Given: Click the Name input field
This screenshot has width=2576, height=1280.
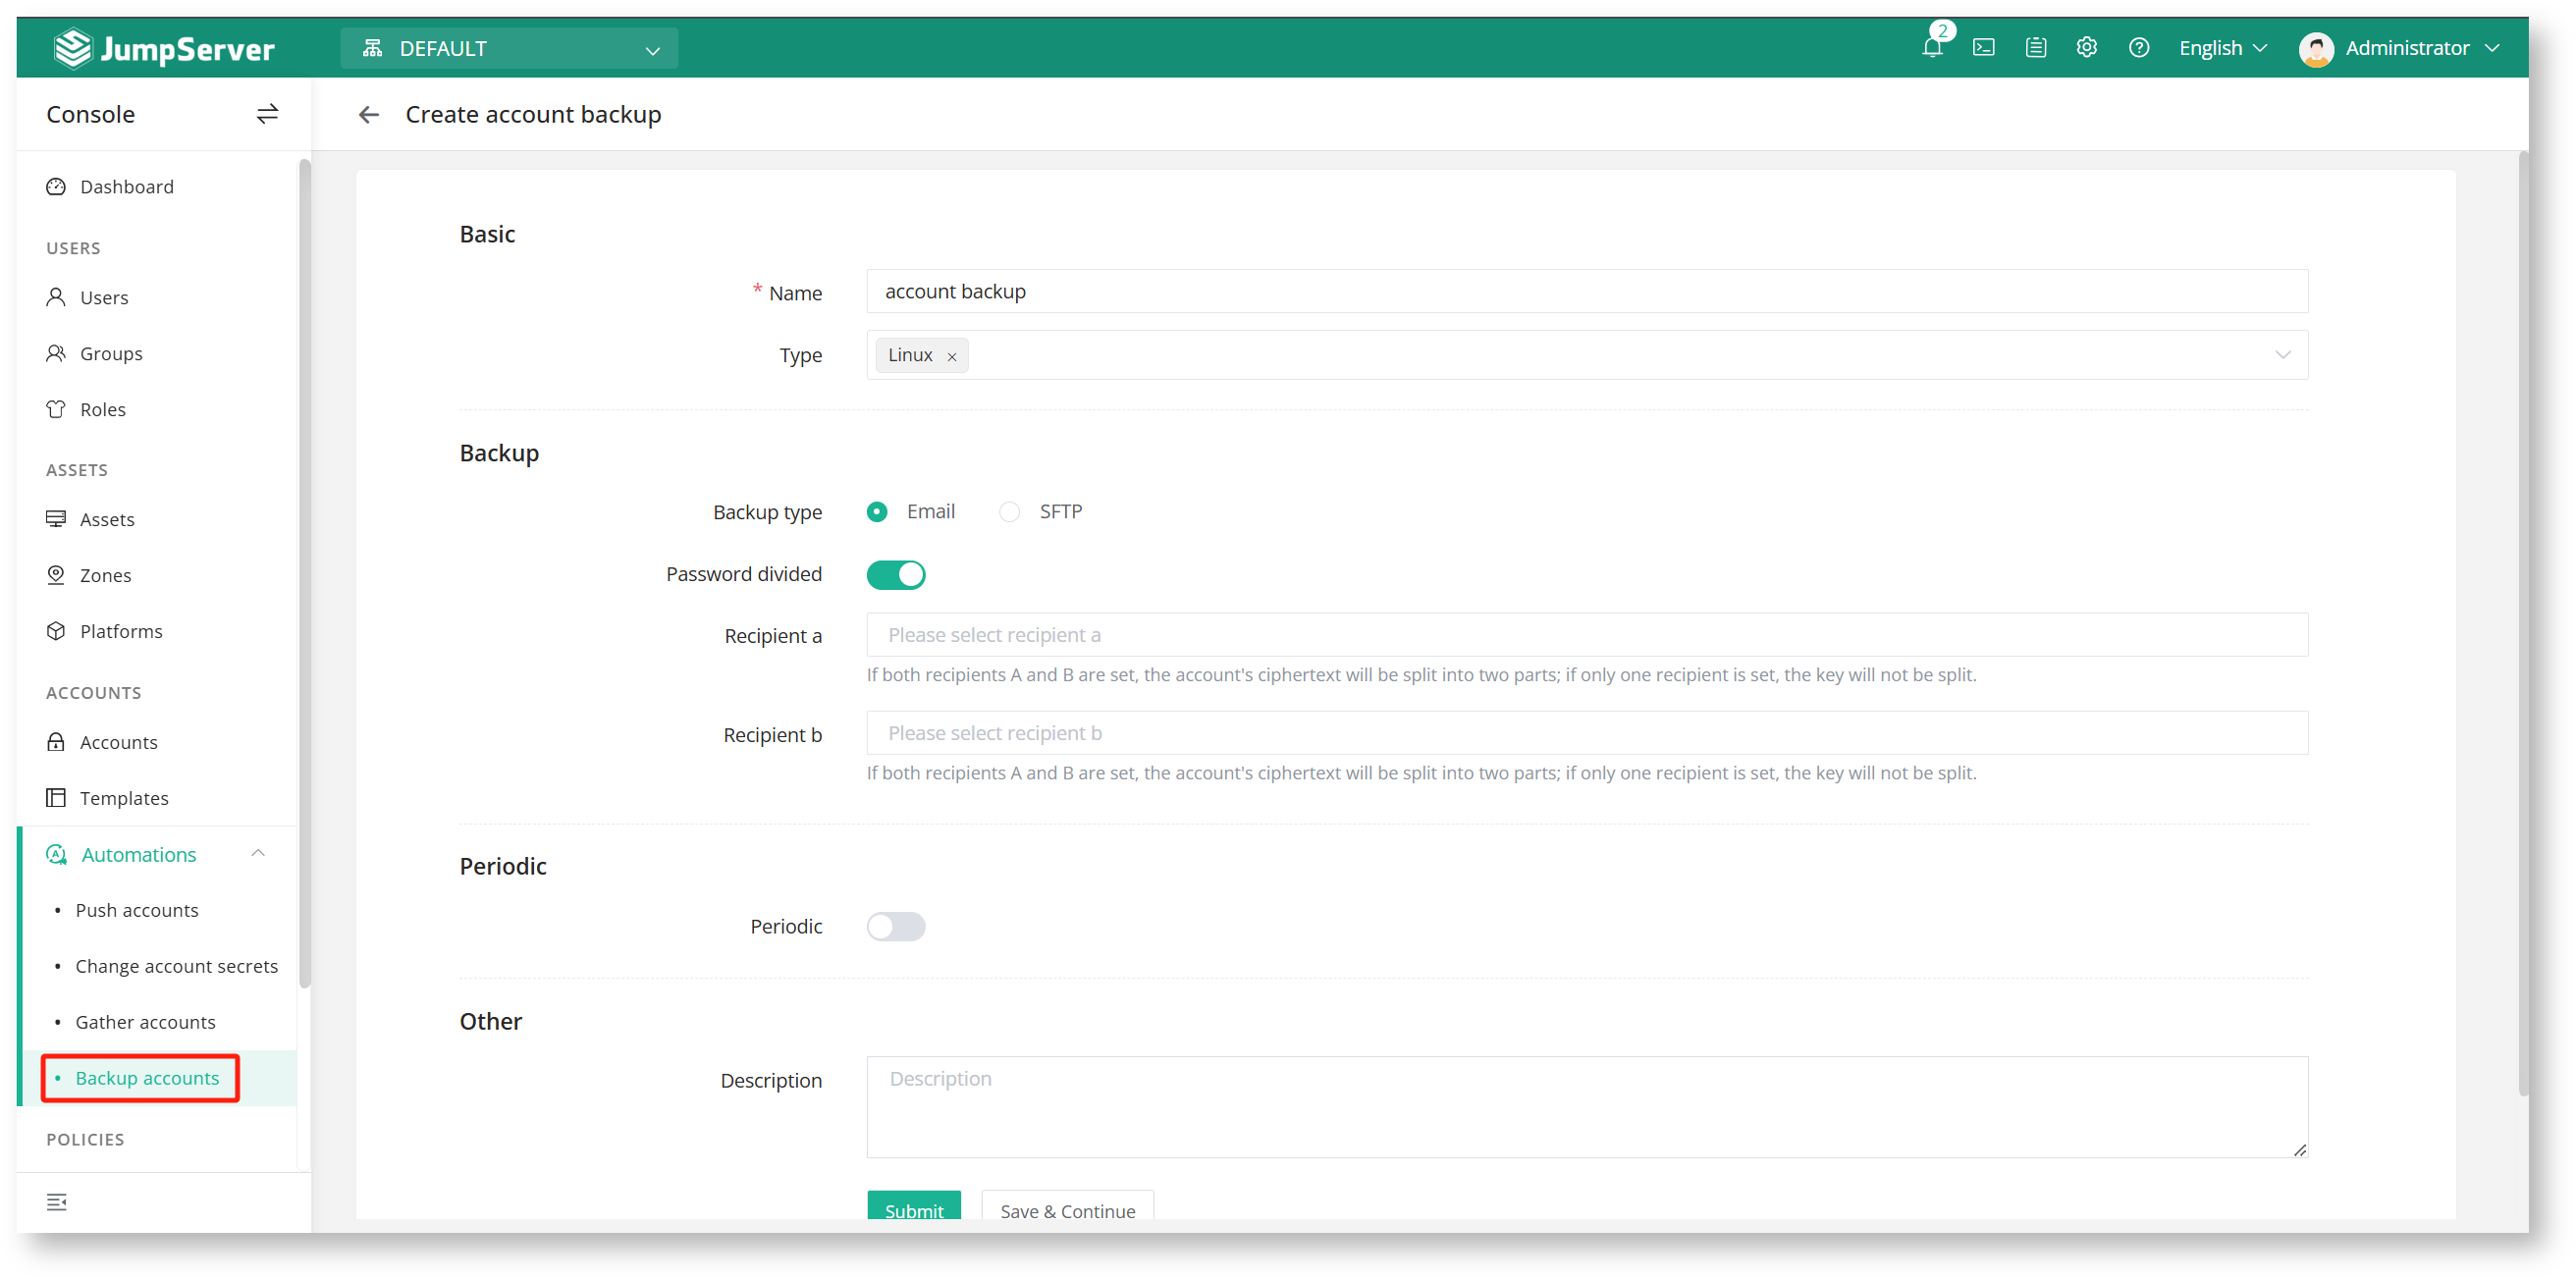Looking at the screenshot, I should click(x=1587, y=291).
